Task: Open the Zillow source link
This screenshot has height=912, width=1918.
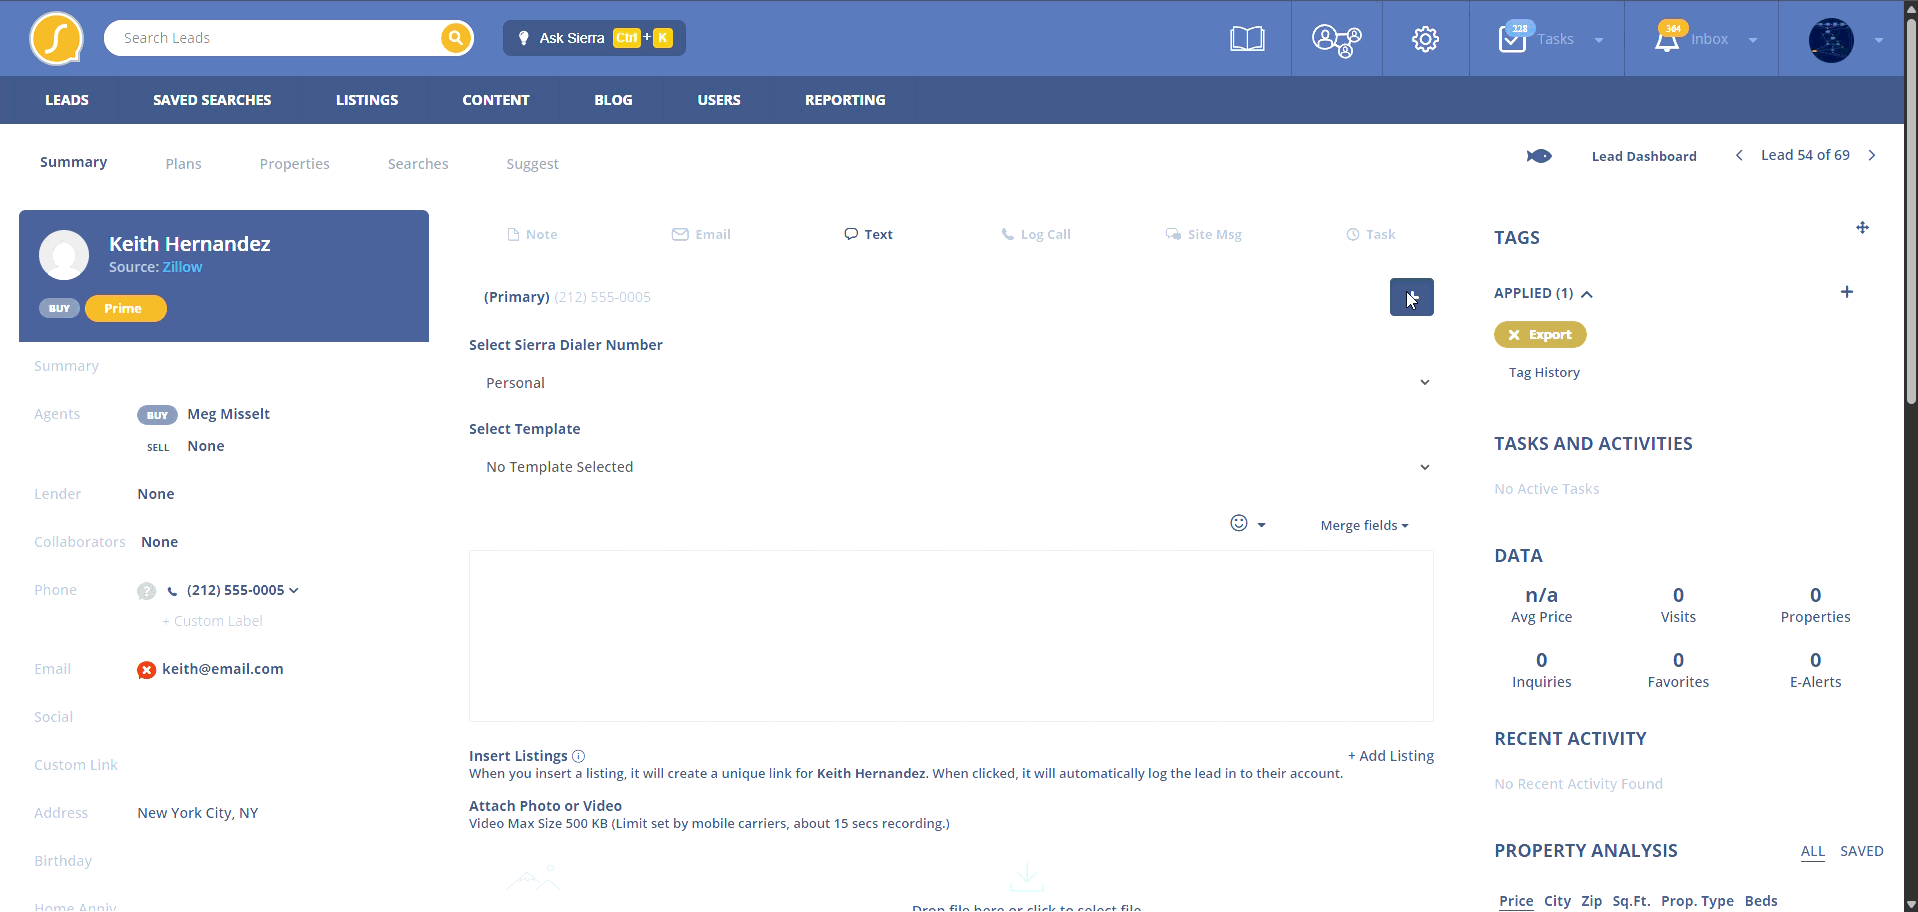Action: [x=183, y=267]
